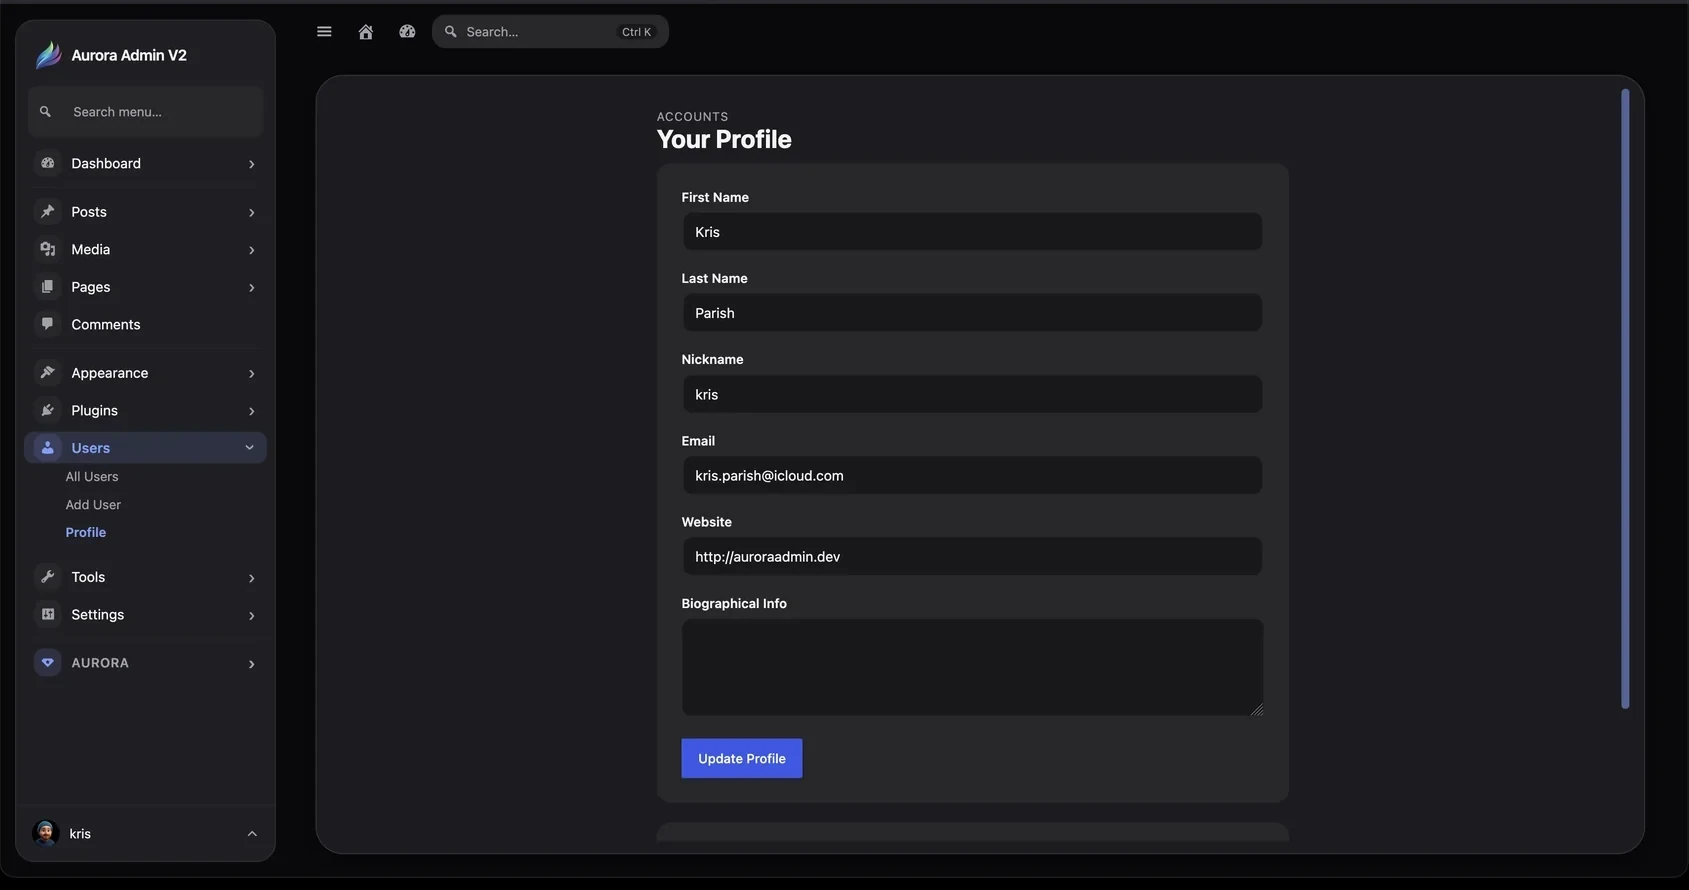Click the Dashboard icon in the sidebar
The height and width of the screenshot is (890, 1689).
[x=47, y=163]
